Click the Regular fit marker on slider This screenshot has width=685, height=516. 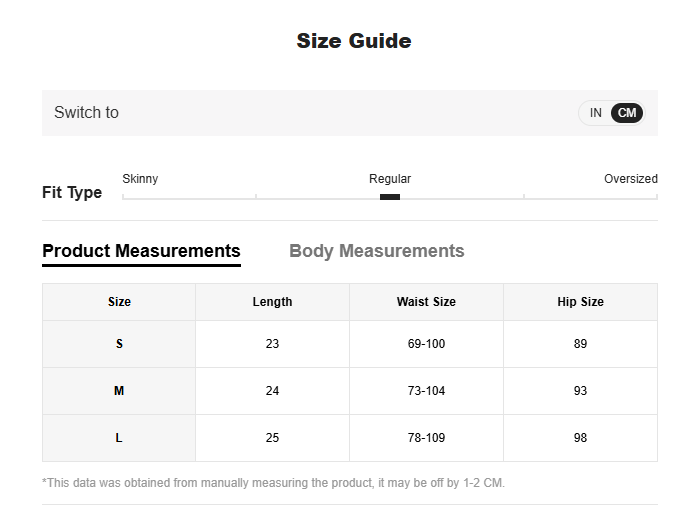point(390,197)
